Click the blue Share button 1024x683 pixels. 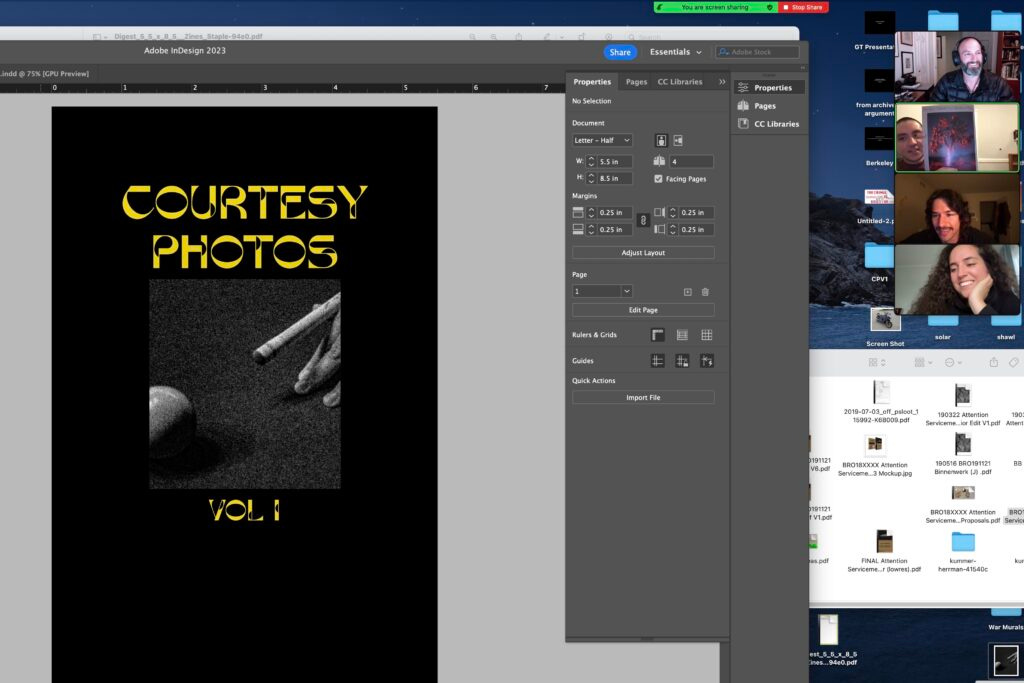pyautogui.click(x=620, y=52)
